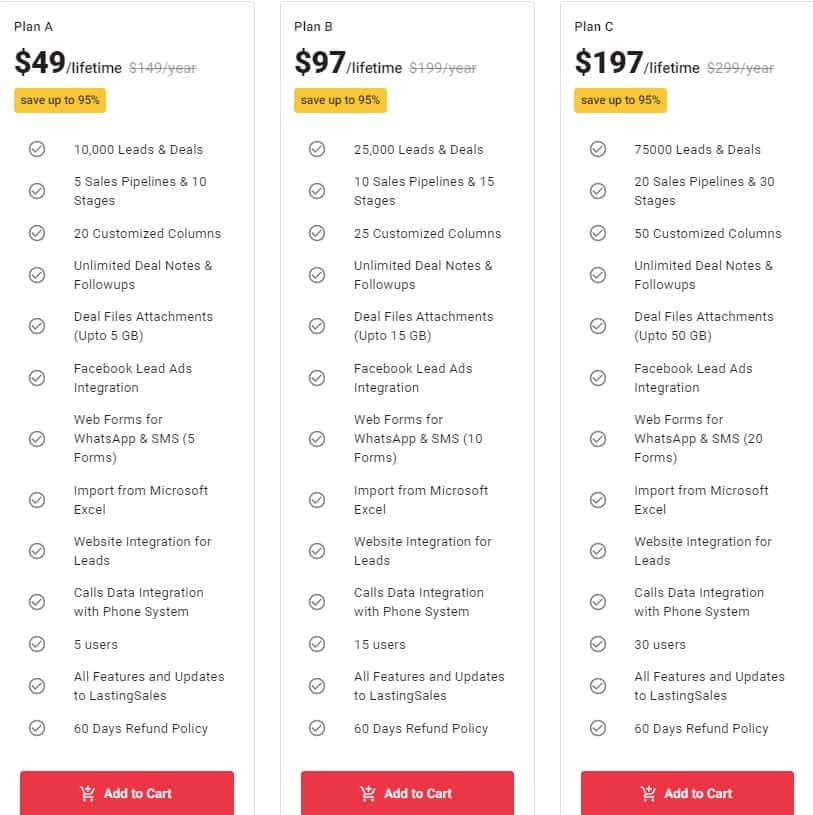Click the checkmark beside Plan B's Facebook Lead Ads Integration
The height and width of the screenshot is (815, 813).
317,377
